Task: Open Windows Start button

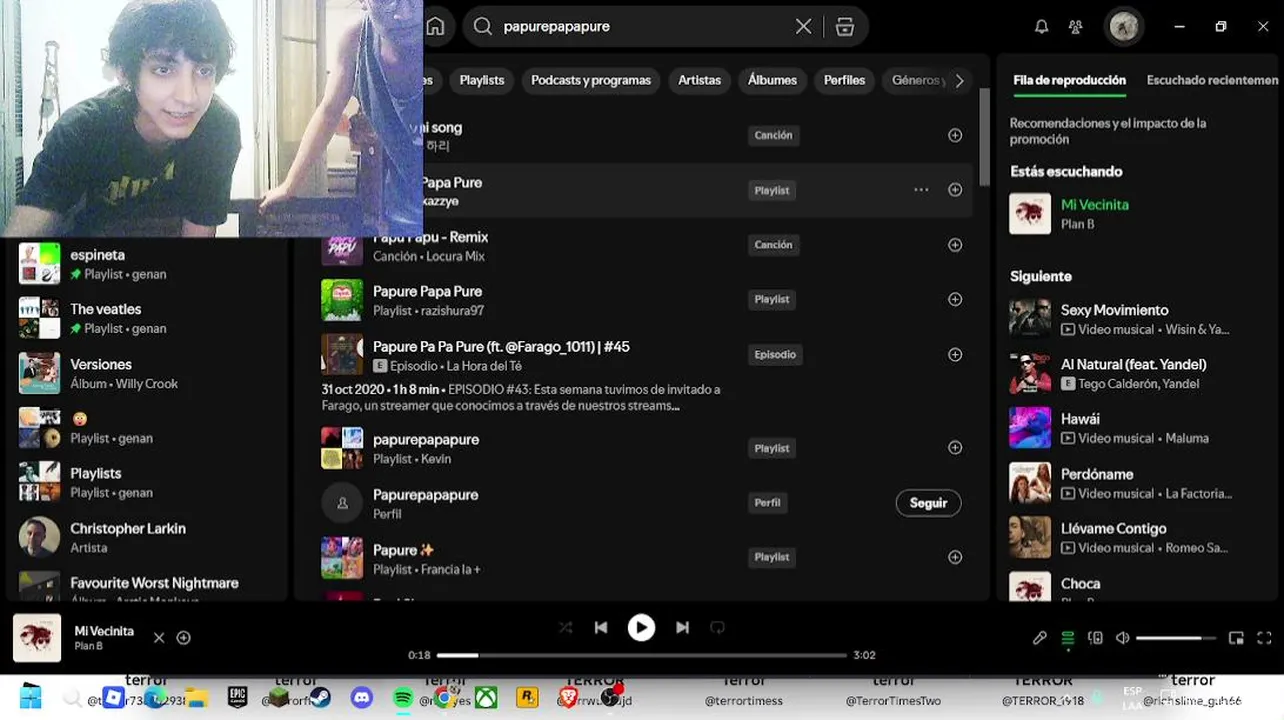Action: (x=30, y=697)
